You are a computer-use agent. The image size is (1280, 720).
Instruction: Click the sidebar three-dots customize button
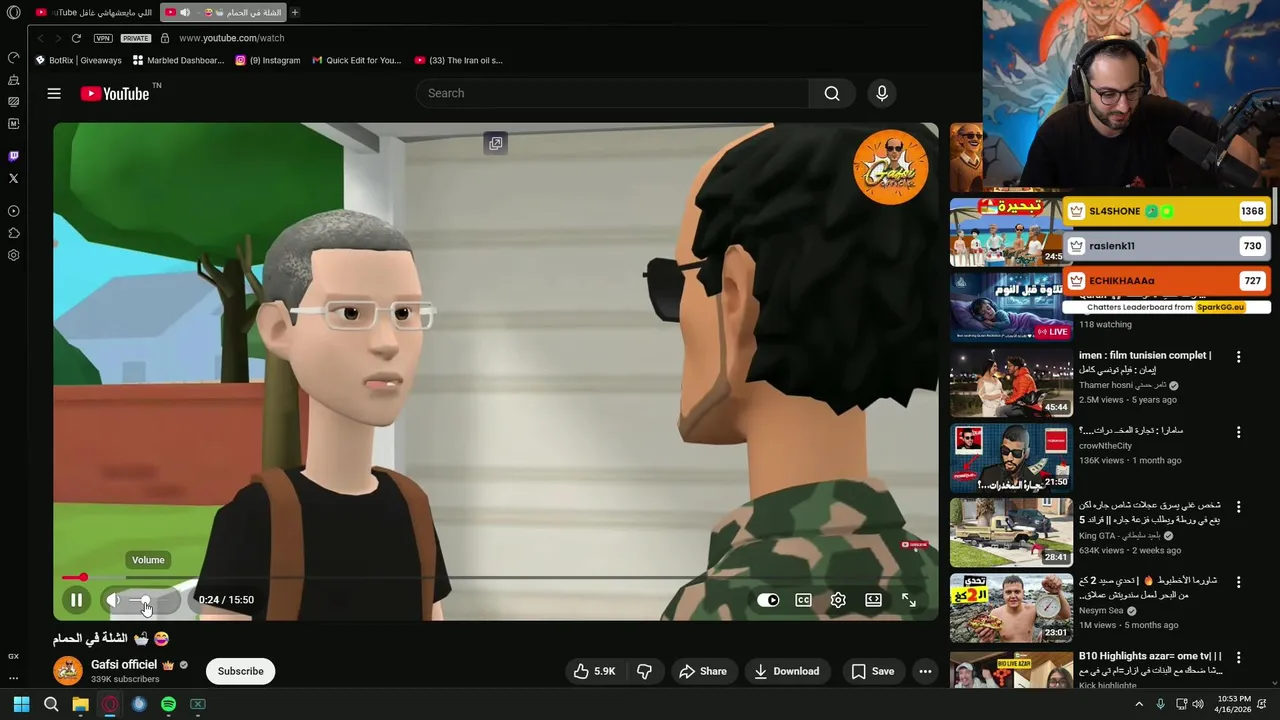(x=13, y=678)
